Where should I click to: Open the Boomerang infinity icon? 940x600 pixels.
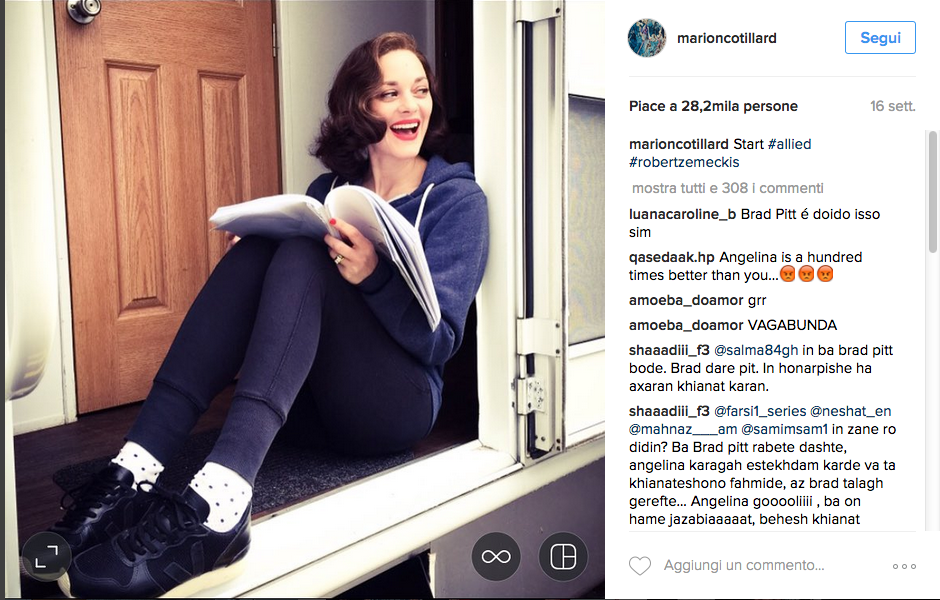pyautogui.click(x=496, y=557)
